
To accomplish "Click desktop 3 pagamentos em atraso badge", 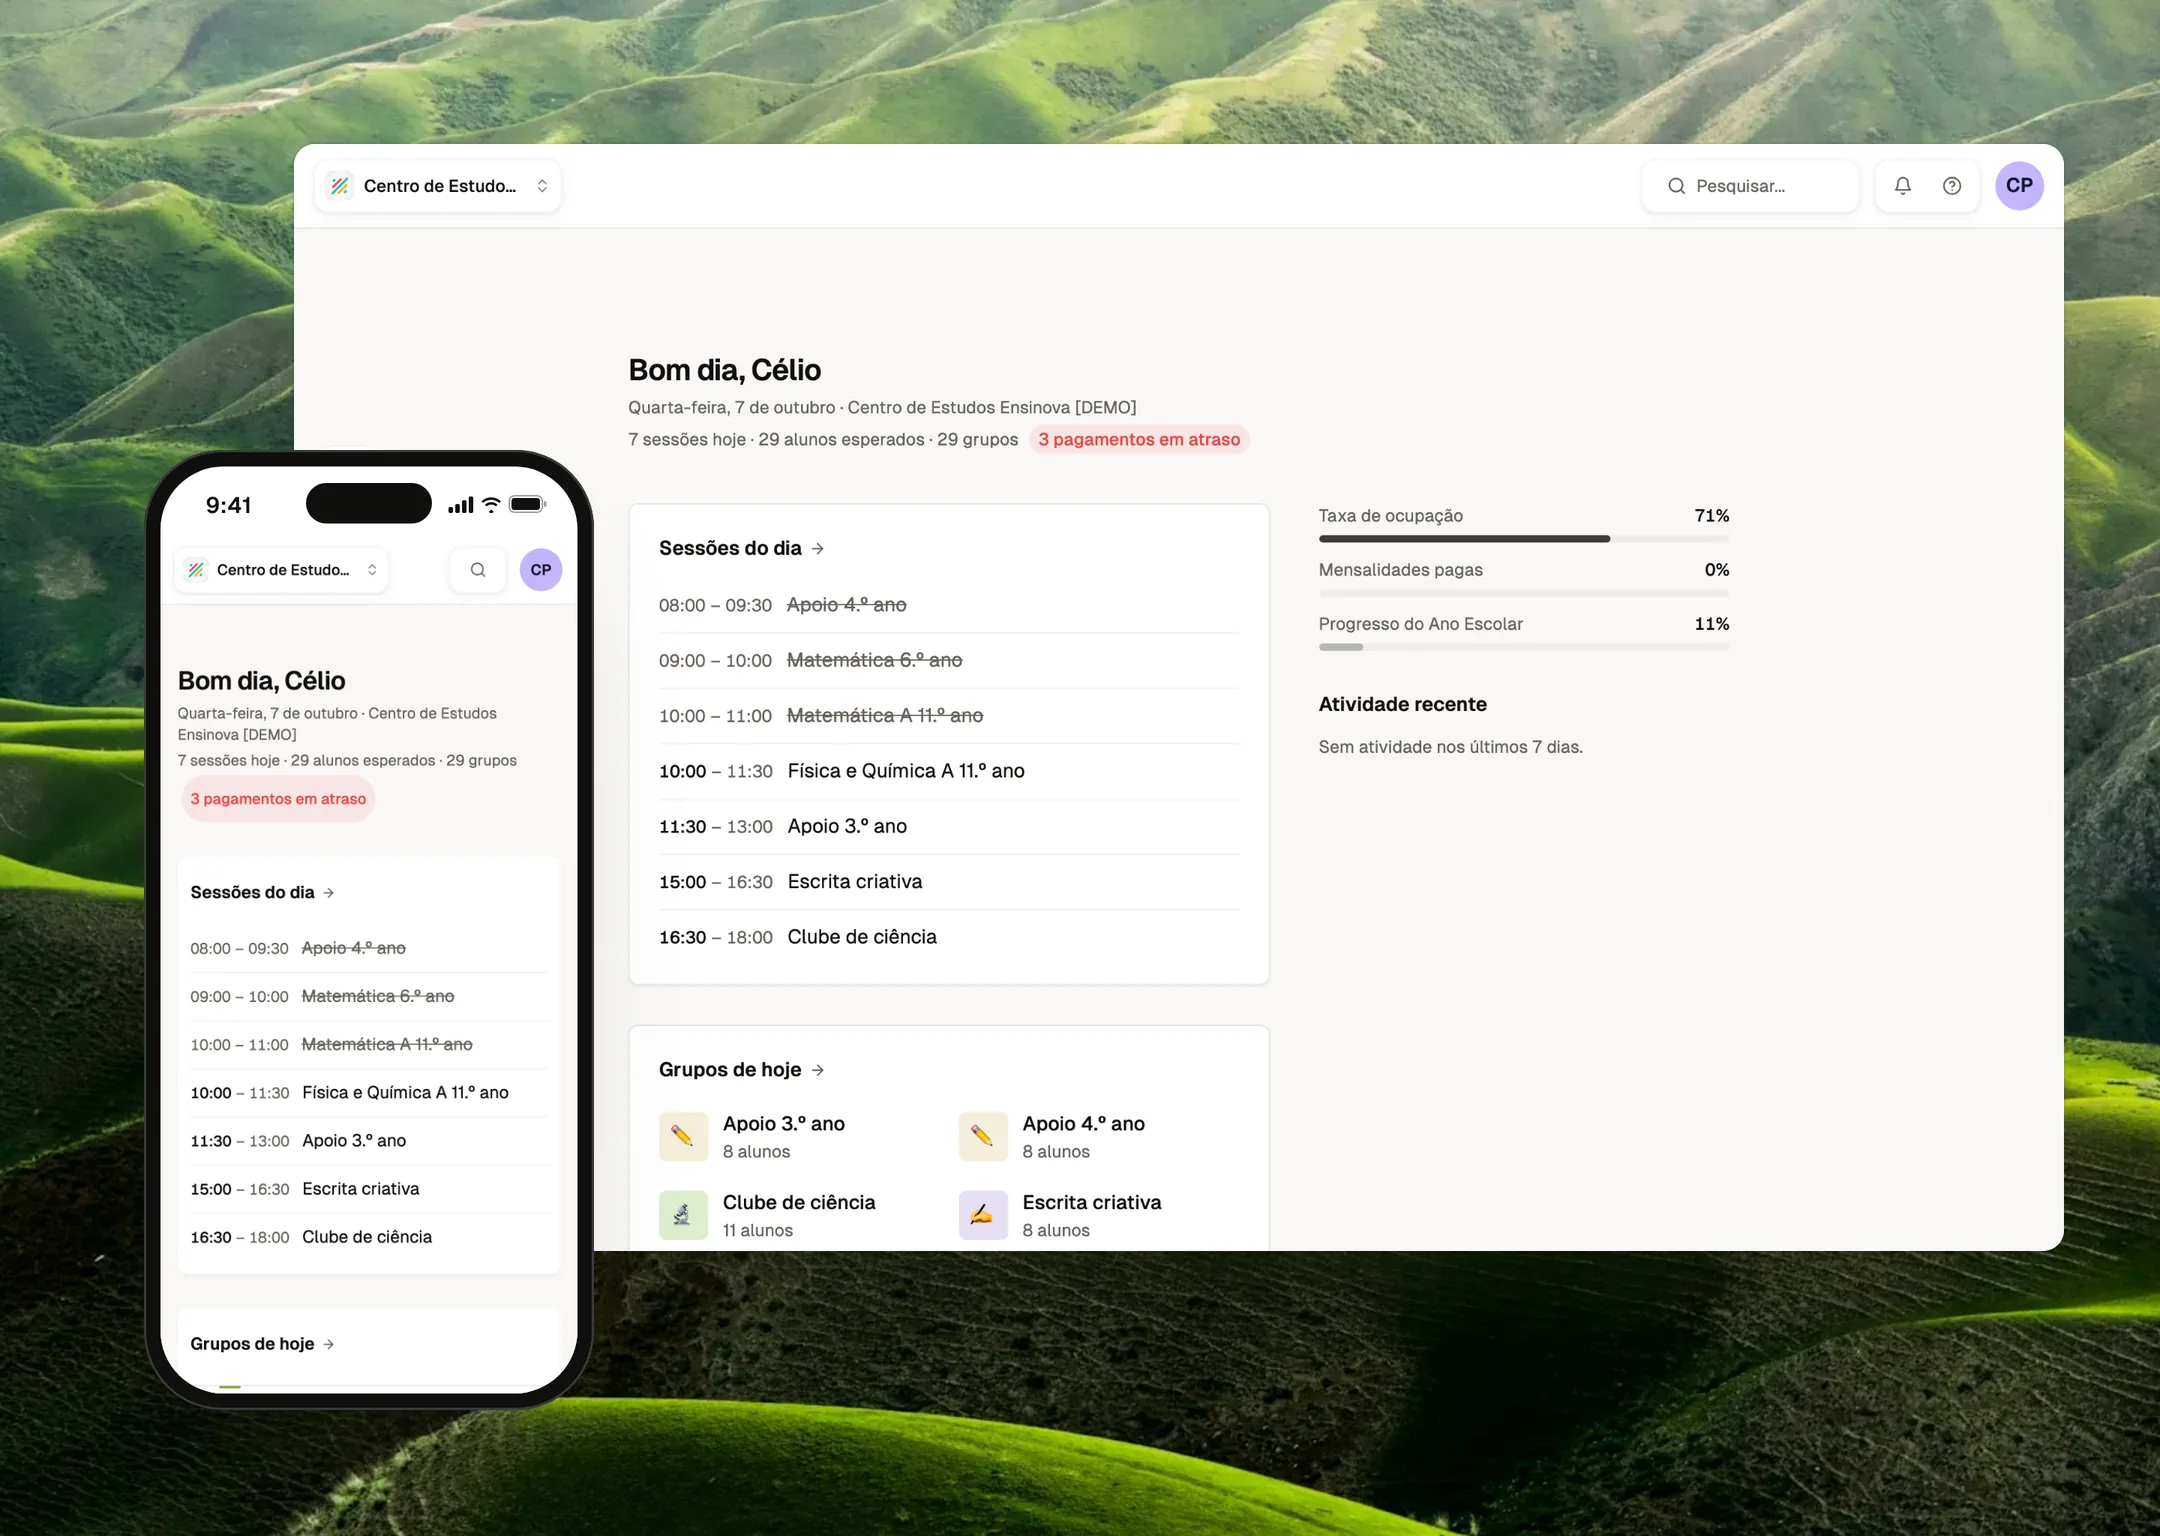I will tap(1139, 440).
